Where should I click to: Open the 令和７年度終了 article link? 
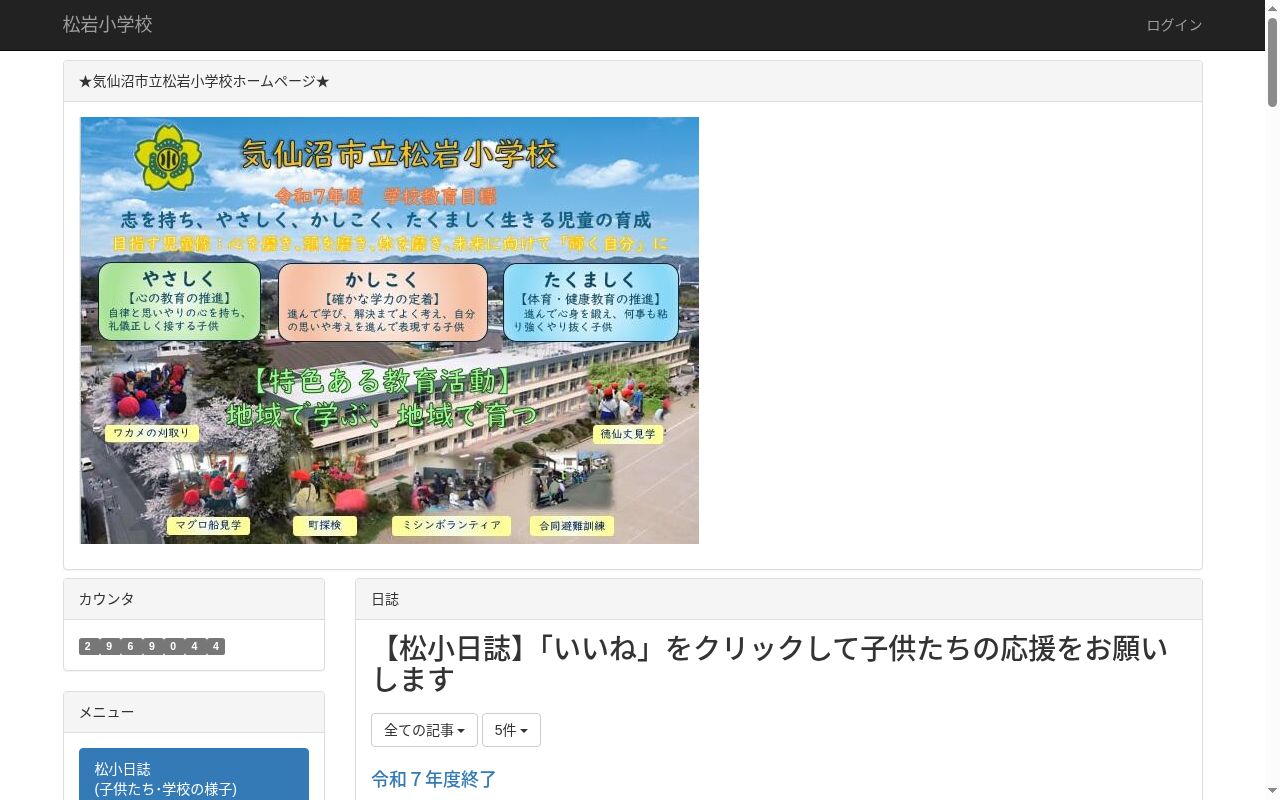click(434, 779)
